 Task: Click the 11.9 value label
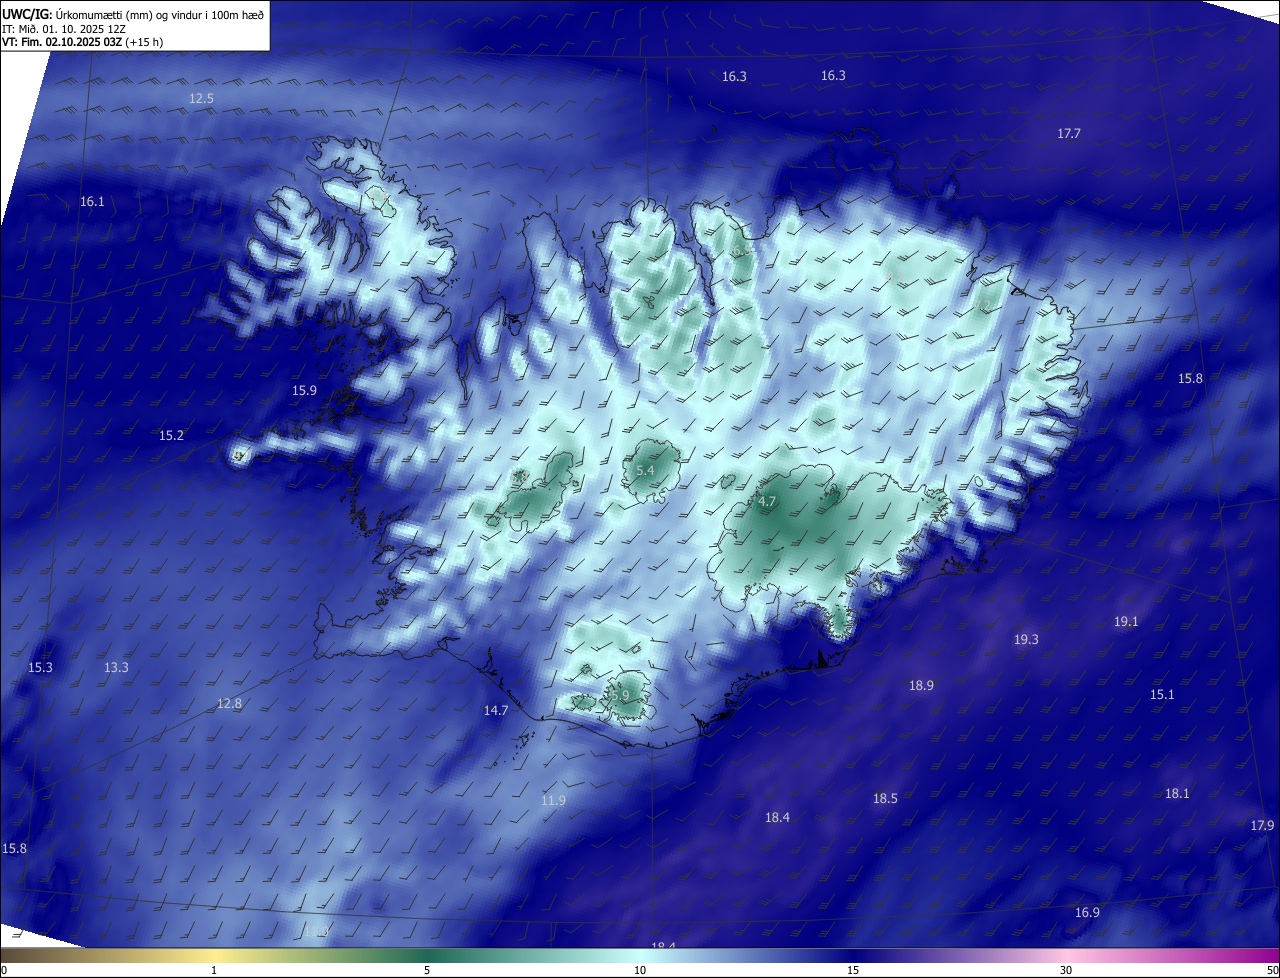[553, 801]
